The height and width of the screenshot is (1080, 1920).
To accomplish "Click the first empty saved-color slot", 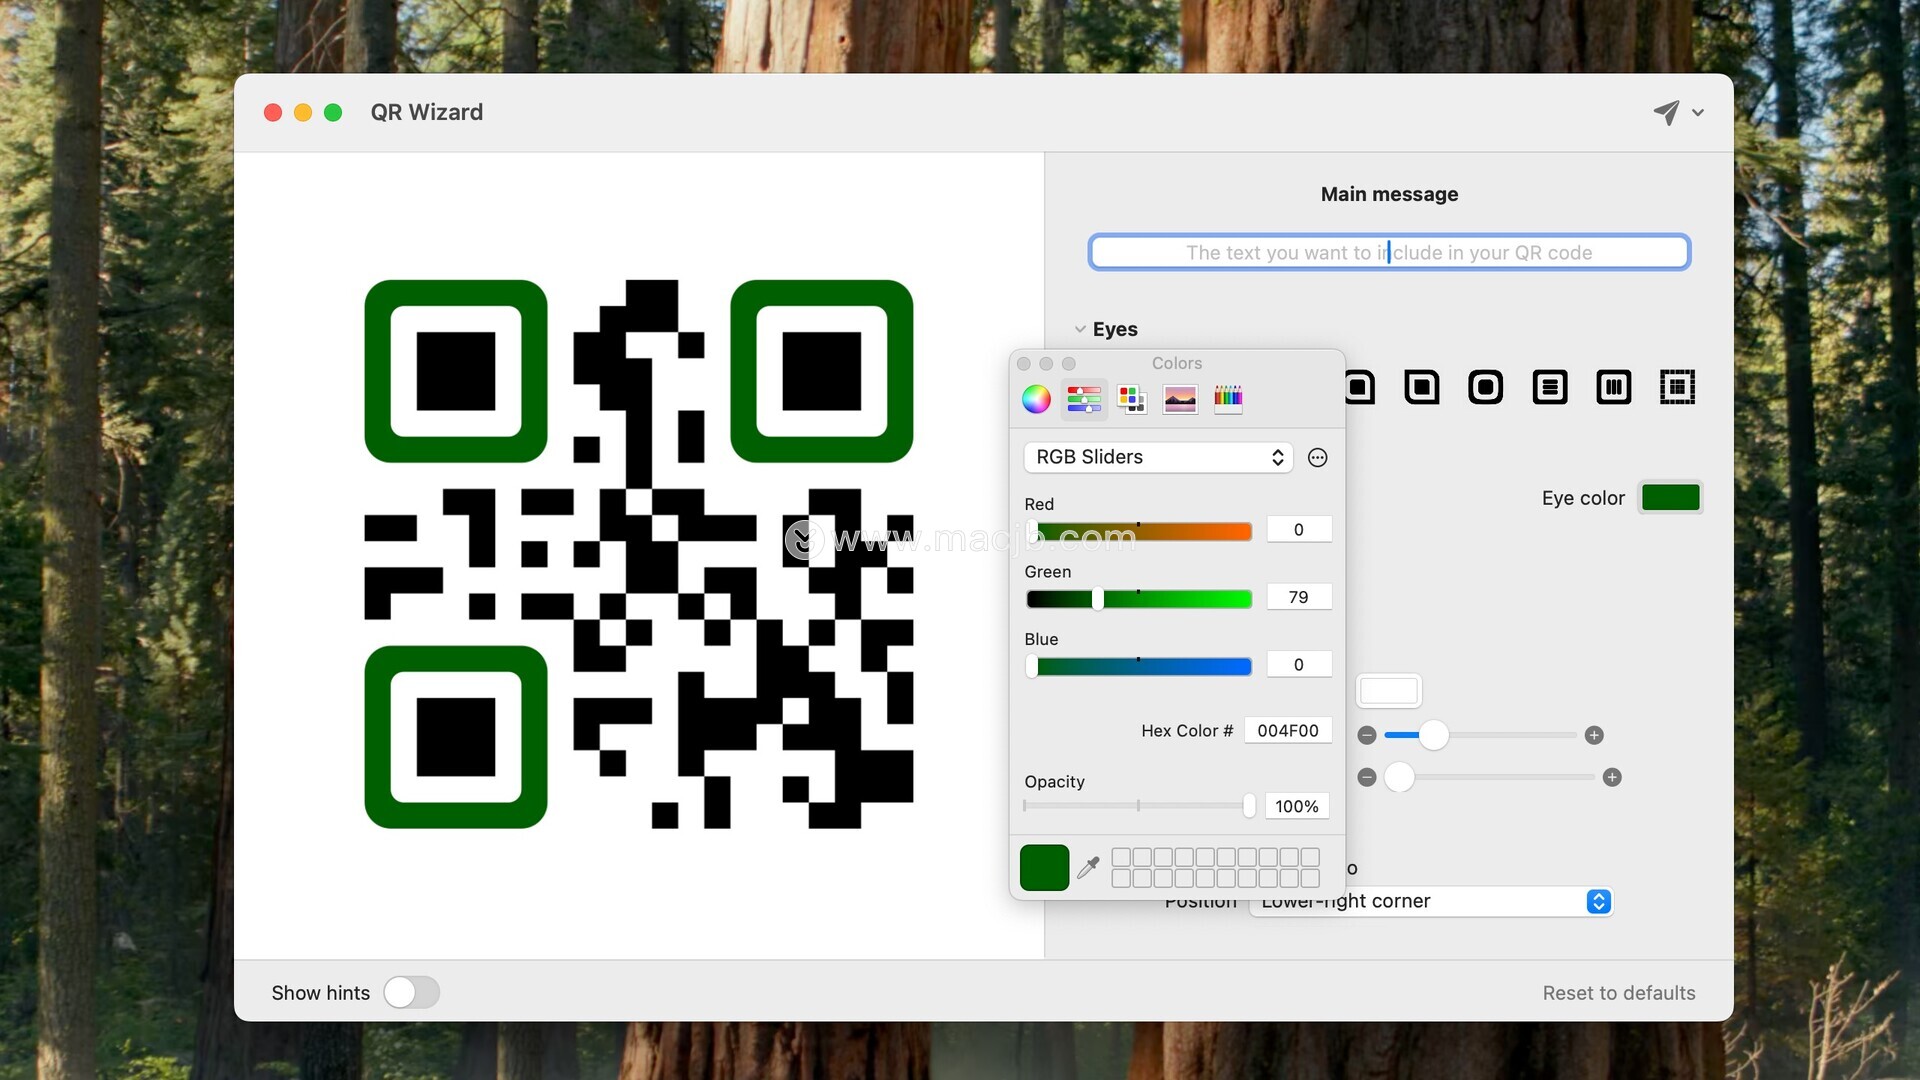I will coord(1121,857).
